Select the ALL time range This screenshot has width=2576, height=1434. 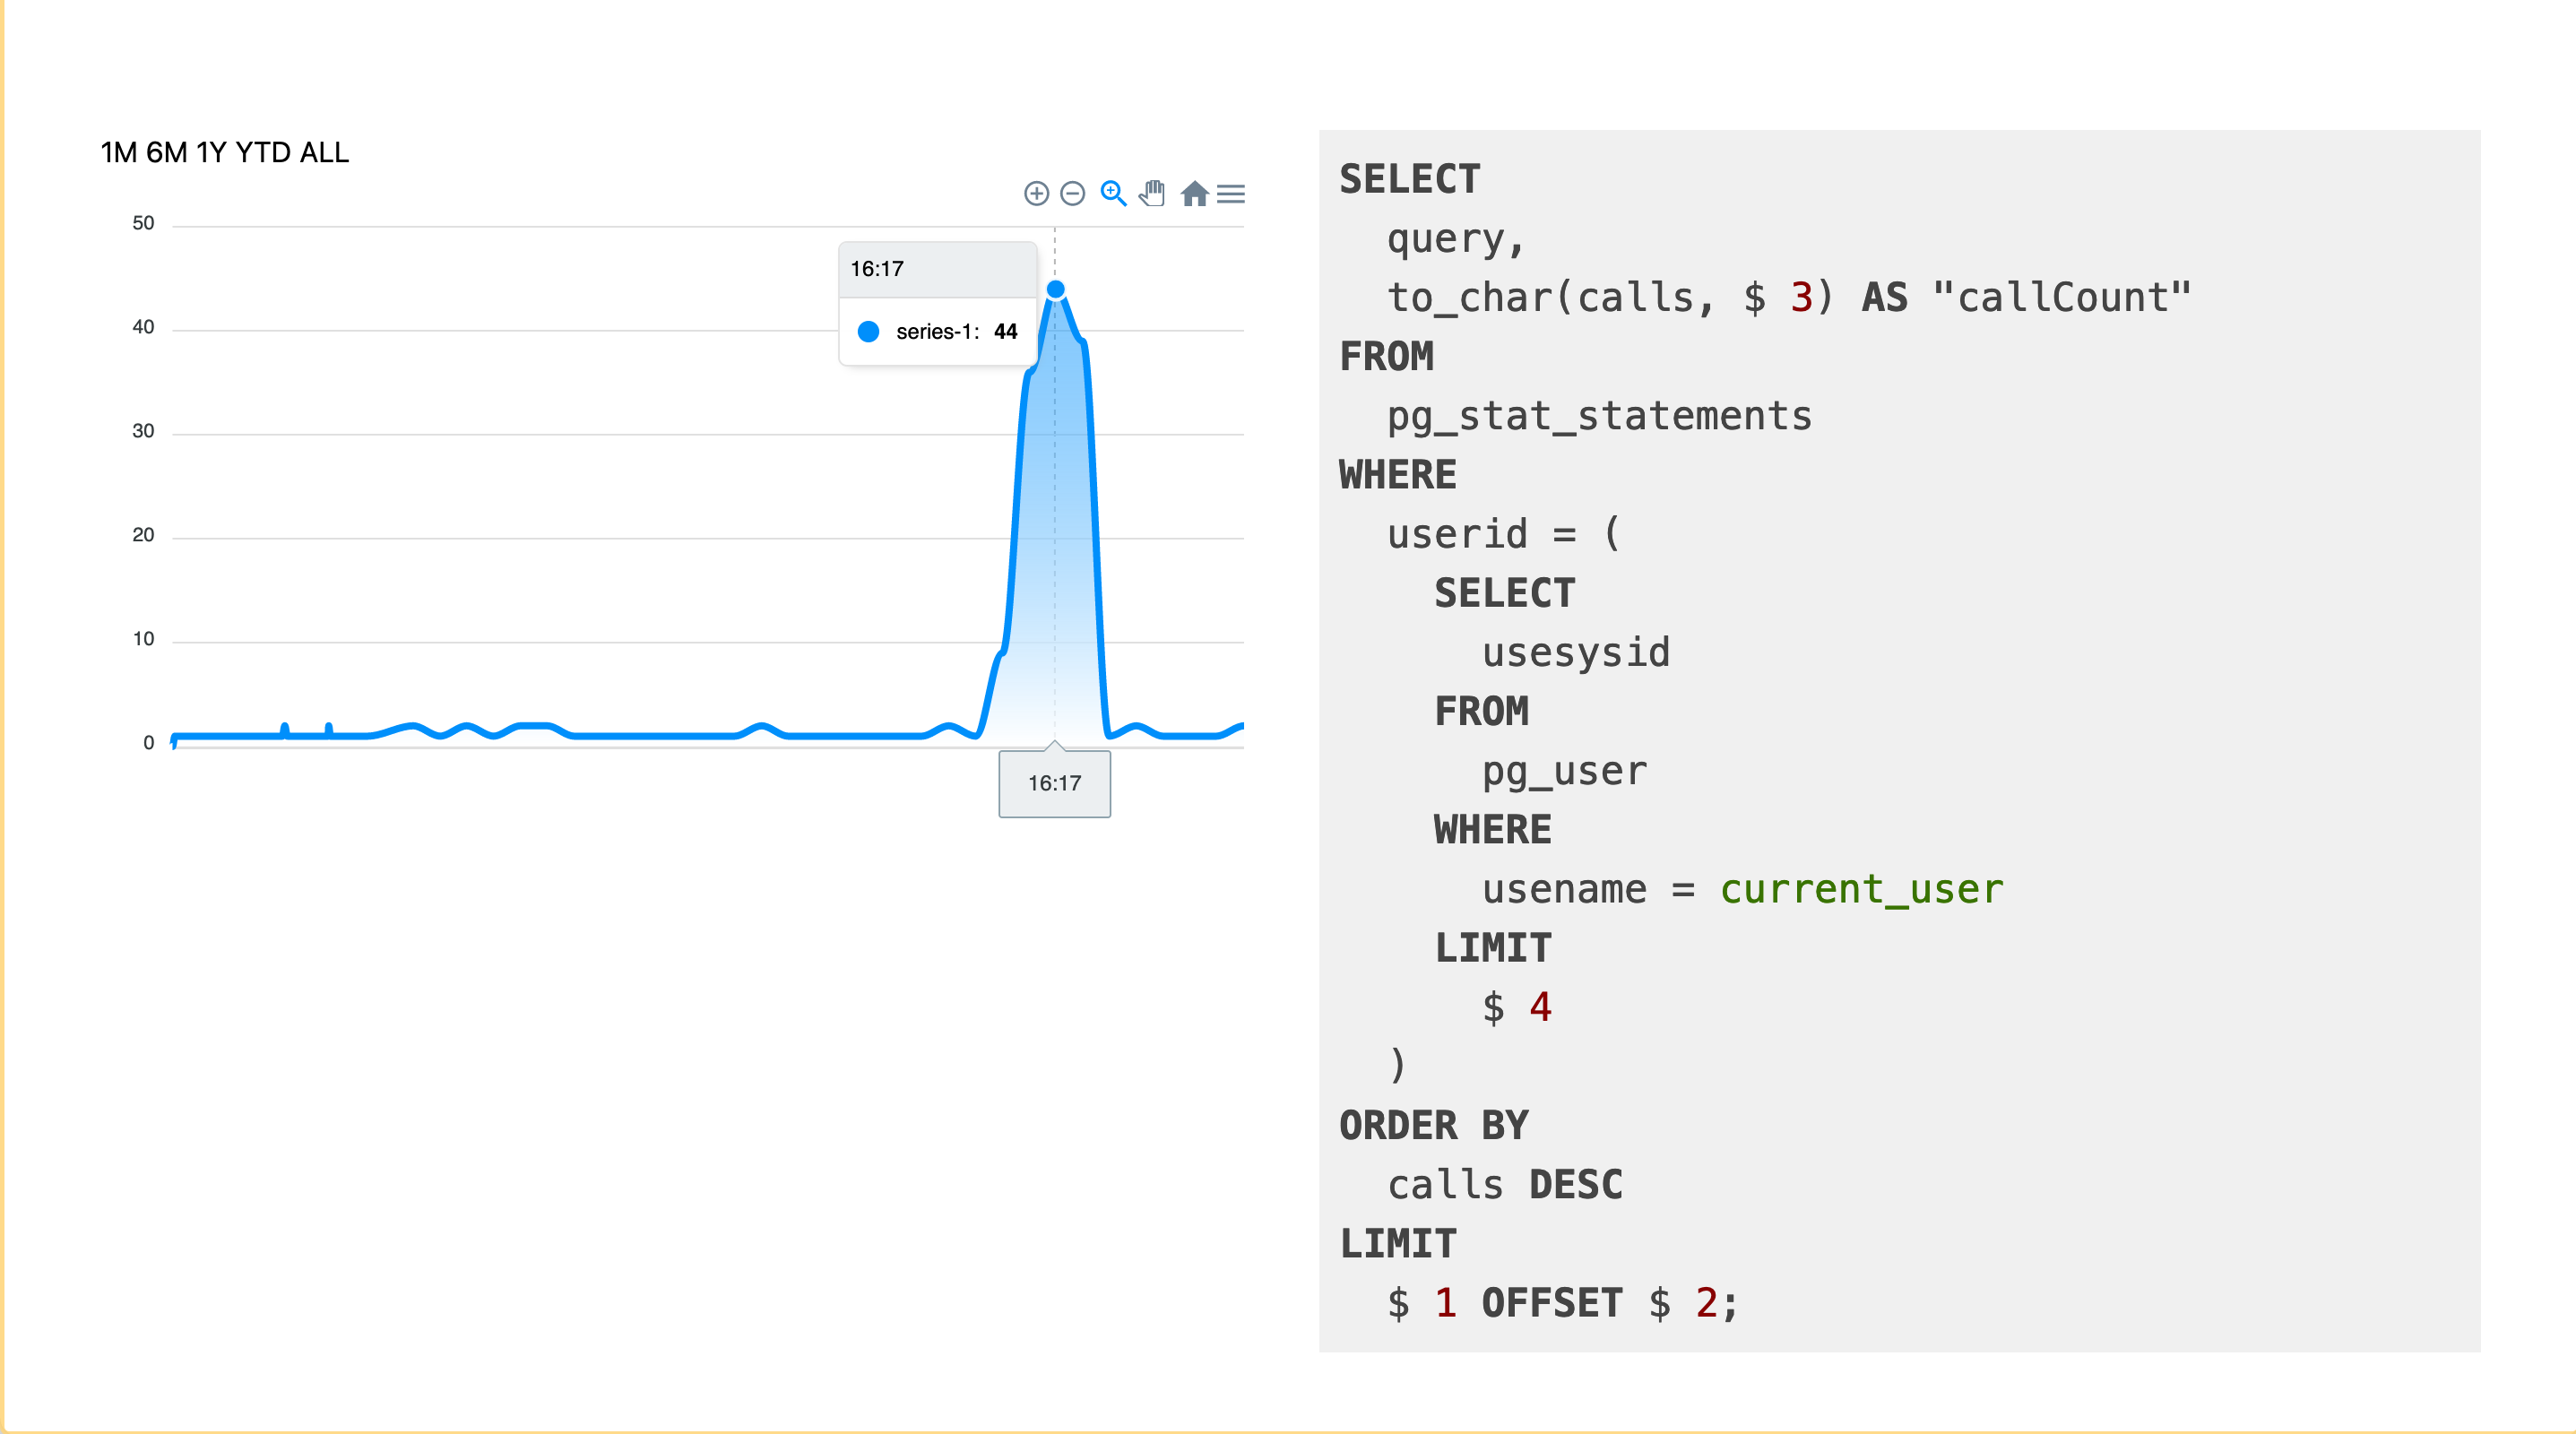point(324,152)
